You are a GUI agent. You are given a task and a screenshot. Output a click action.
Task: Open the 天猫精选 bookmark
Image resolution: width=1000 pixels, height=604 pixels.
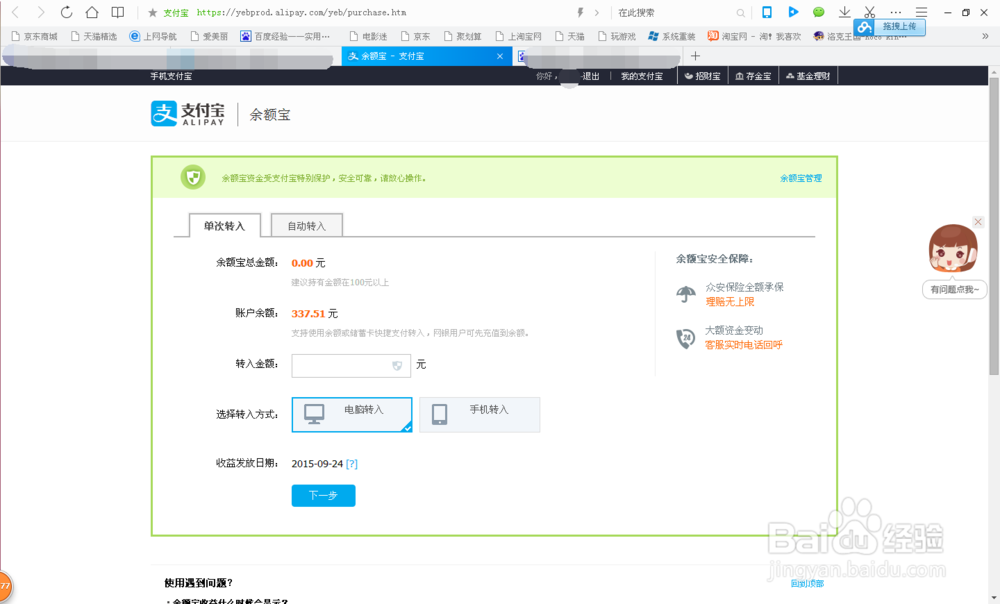click(x=94, y=36)
